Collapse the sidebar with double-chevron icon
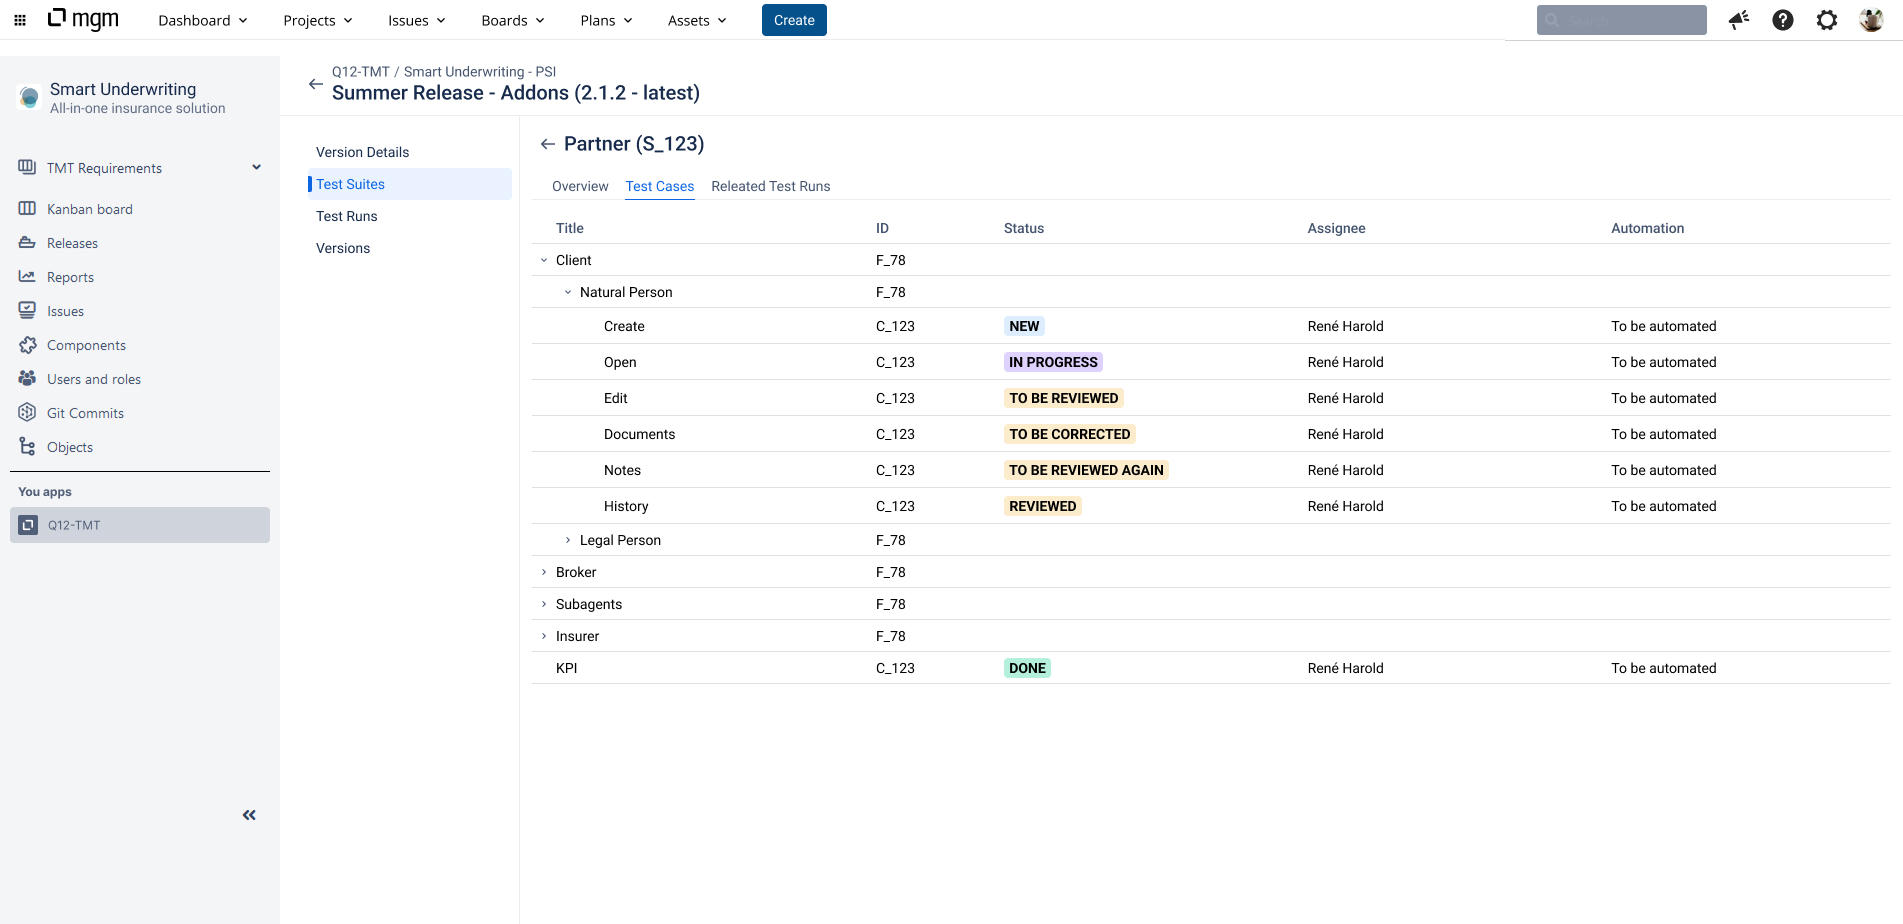The height and width of the screenshot is (924, 1903). (x=249, y=815)
